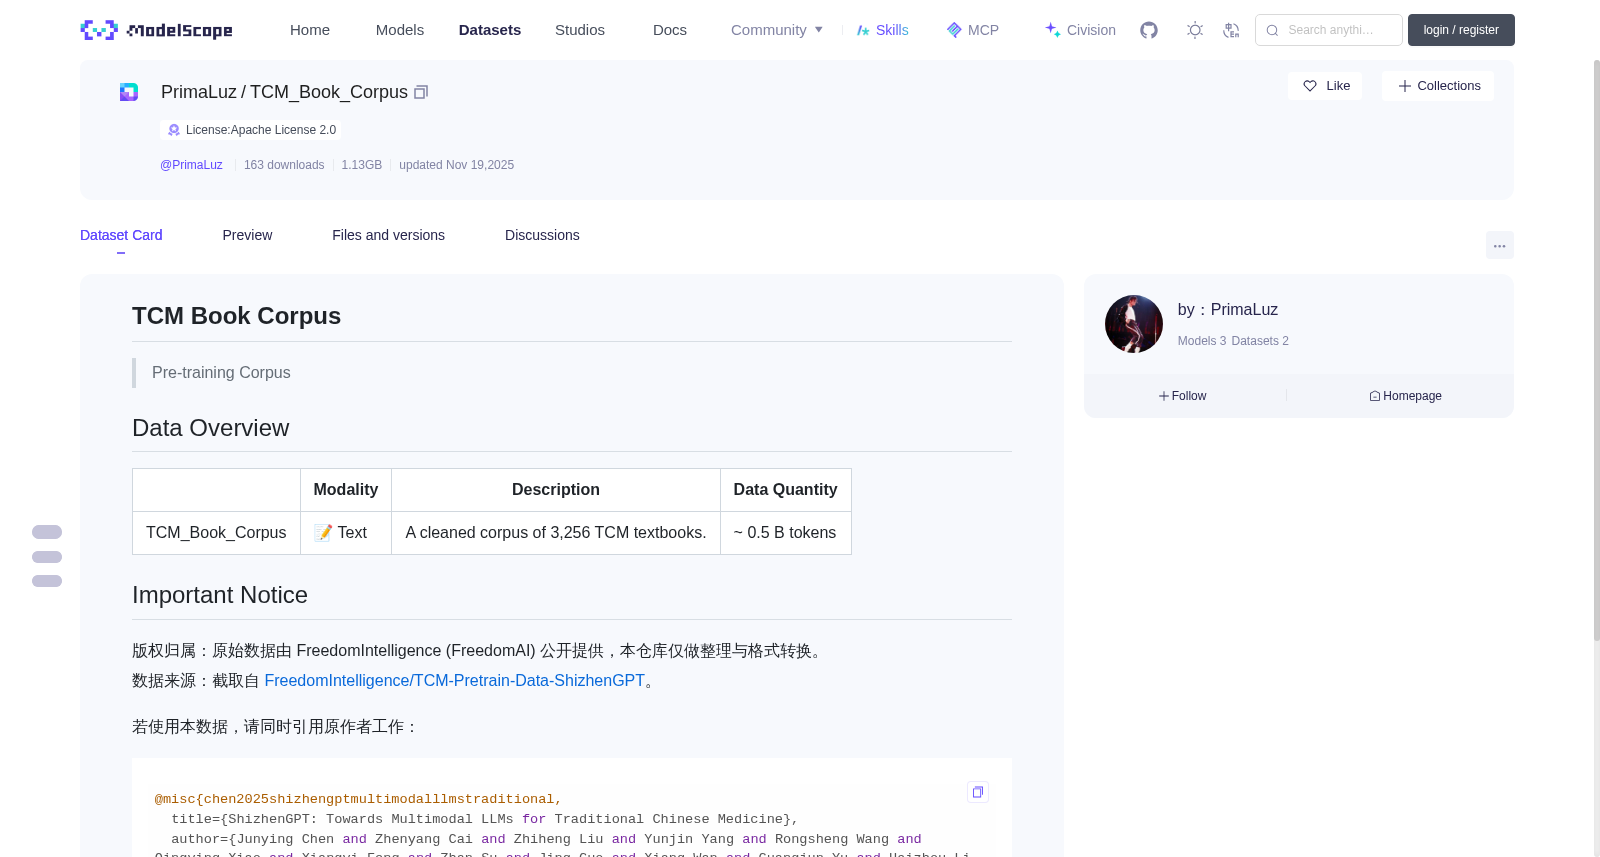Click the floating table-of-contents bars icon
Screen dimensions: 1600x857
pyautogui.click(x=47, y=556)
